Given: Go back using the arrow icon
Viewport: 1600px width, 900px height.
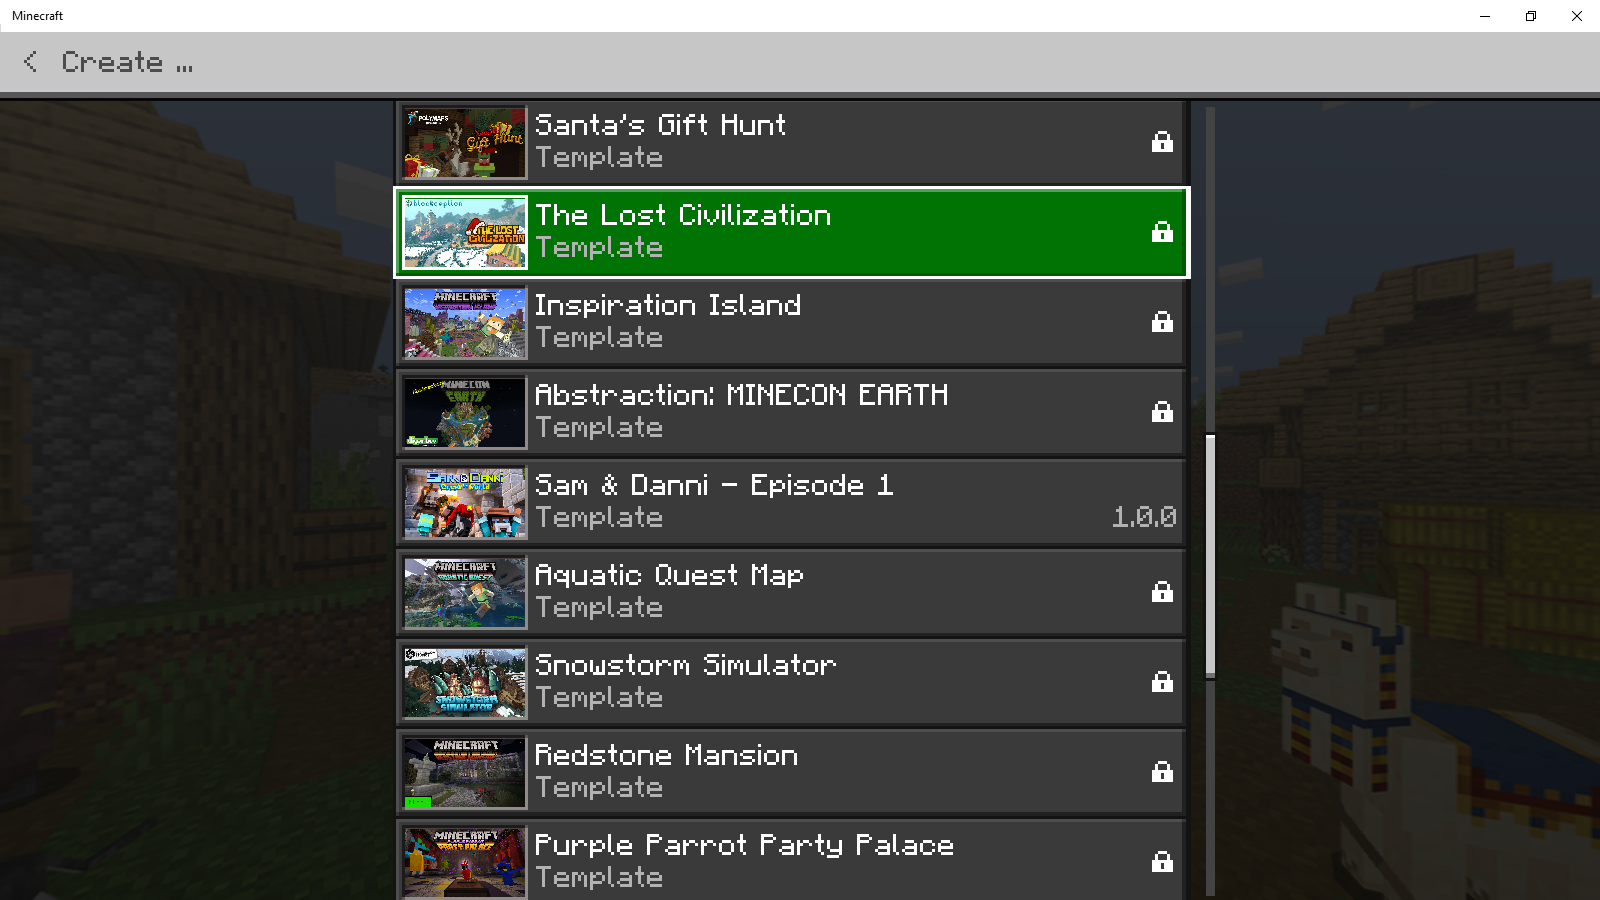Looking at the screenshot, I should pyautogui.click(x=31, y=62).
